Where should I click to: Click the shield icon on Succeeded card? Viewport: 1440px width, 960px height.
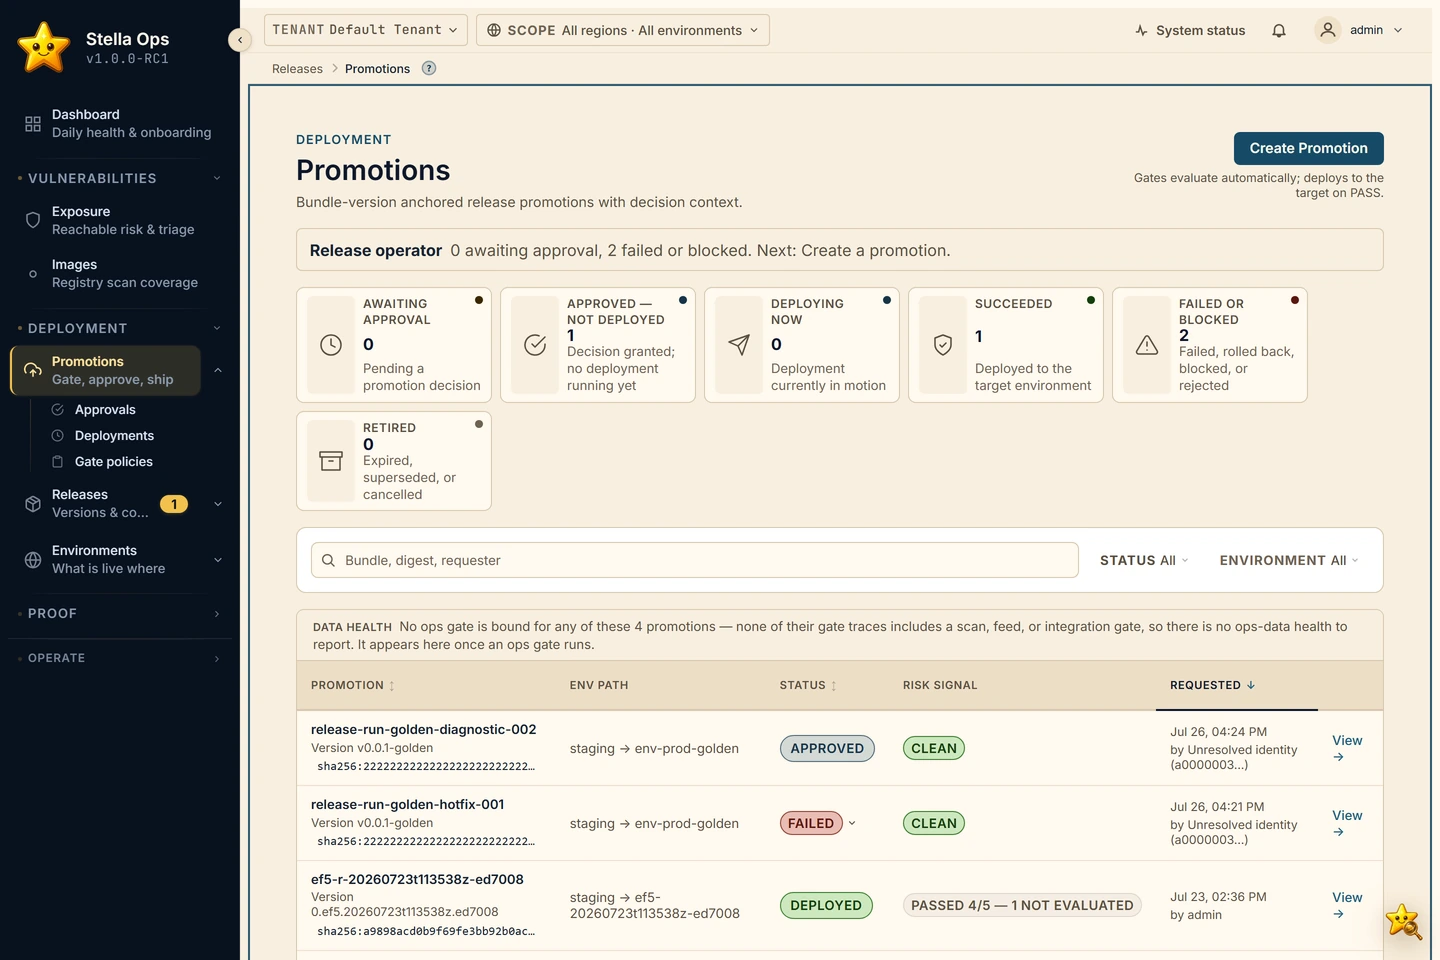943,345
